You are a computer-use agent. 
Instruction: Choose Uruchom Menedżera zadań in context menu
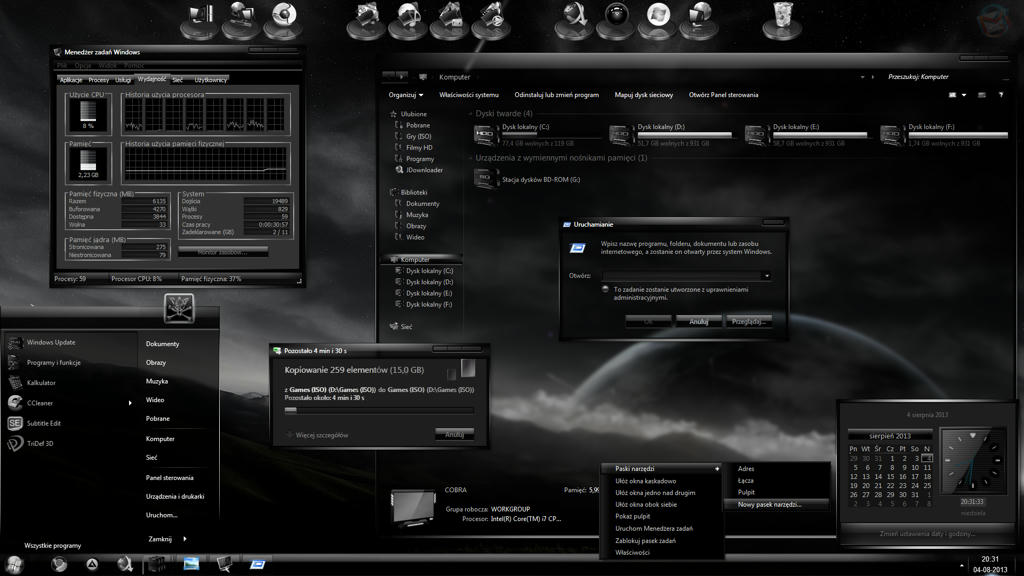(654, 528)
